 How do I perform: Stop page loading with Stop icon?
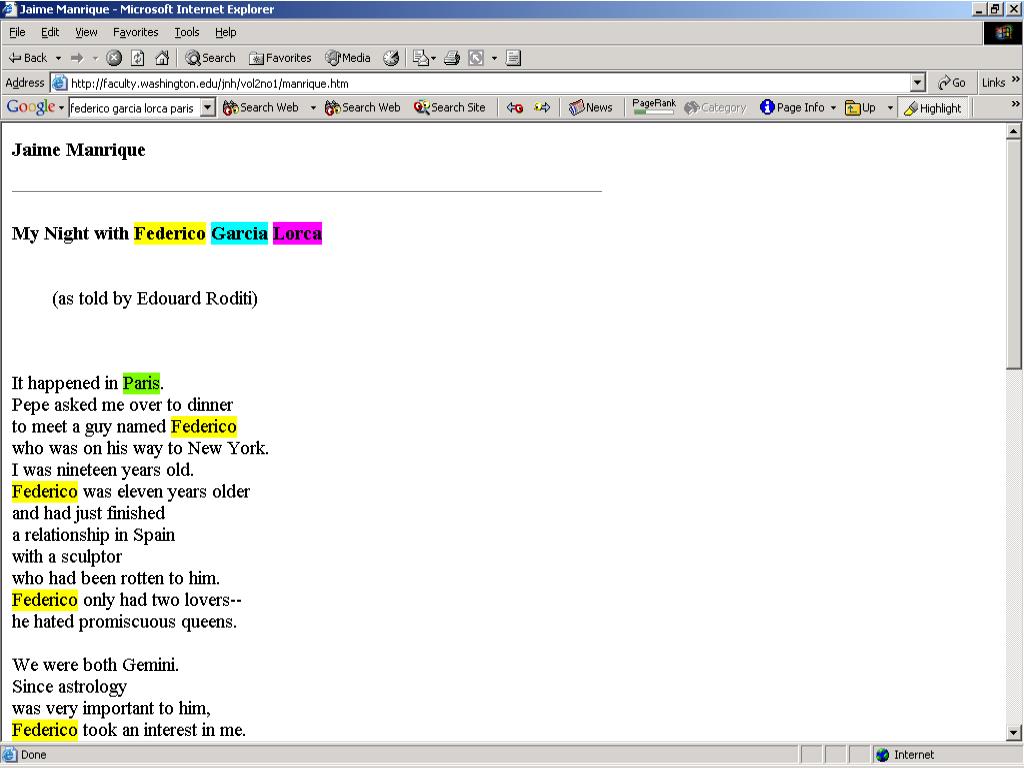(x=114, y=58)
